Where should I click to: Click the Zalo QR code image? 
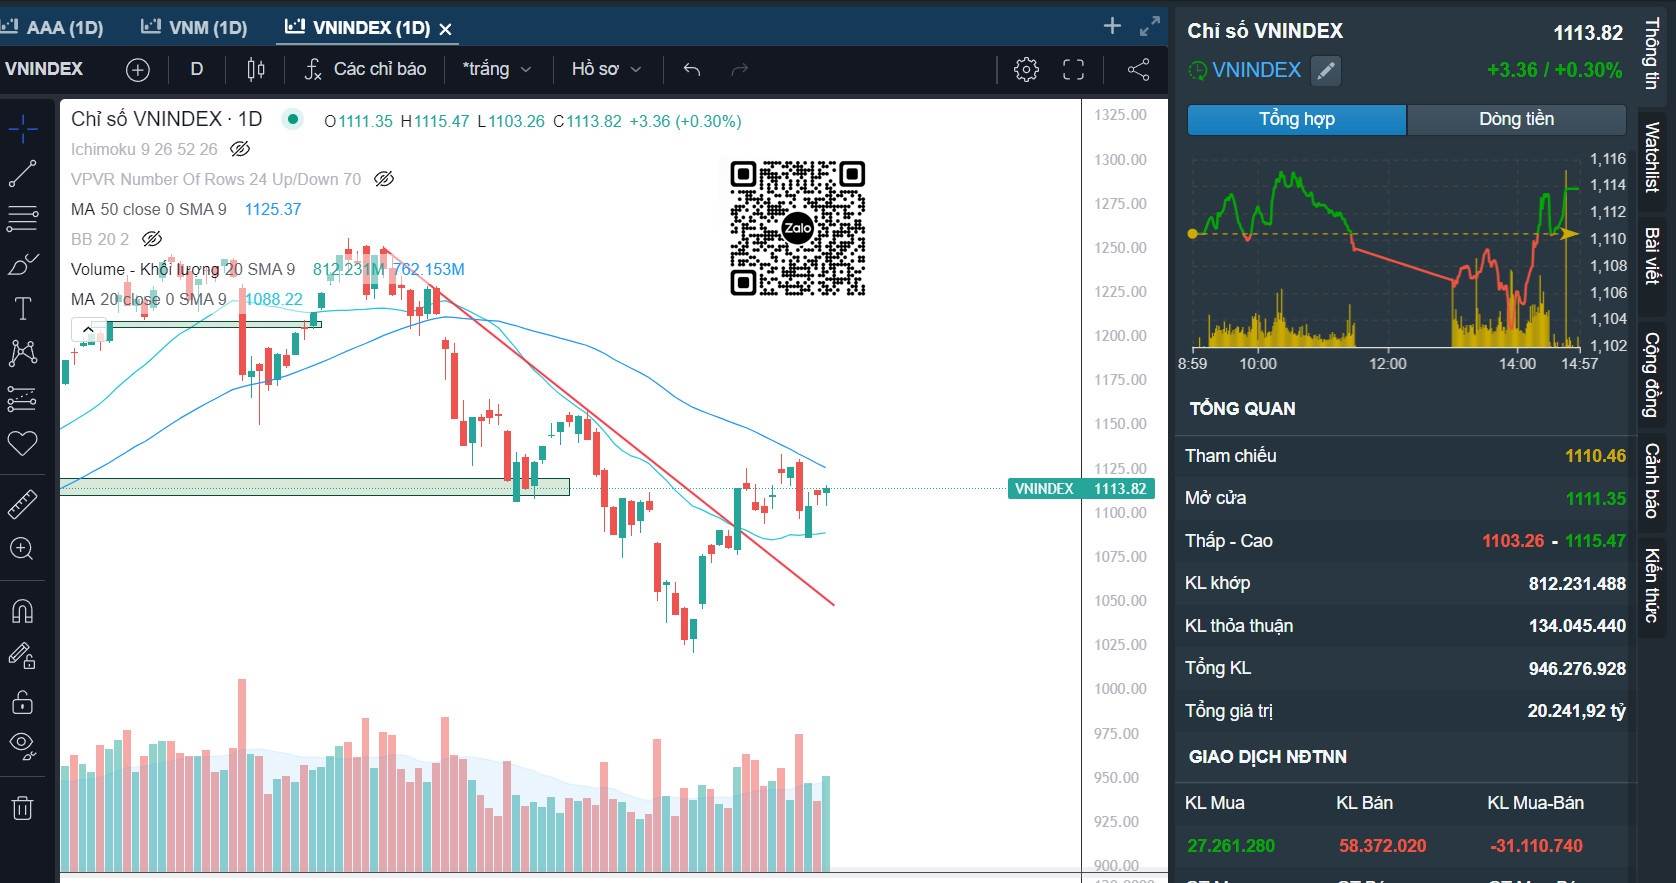(x=798, y=228)
